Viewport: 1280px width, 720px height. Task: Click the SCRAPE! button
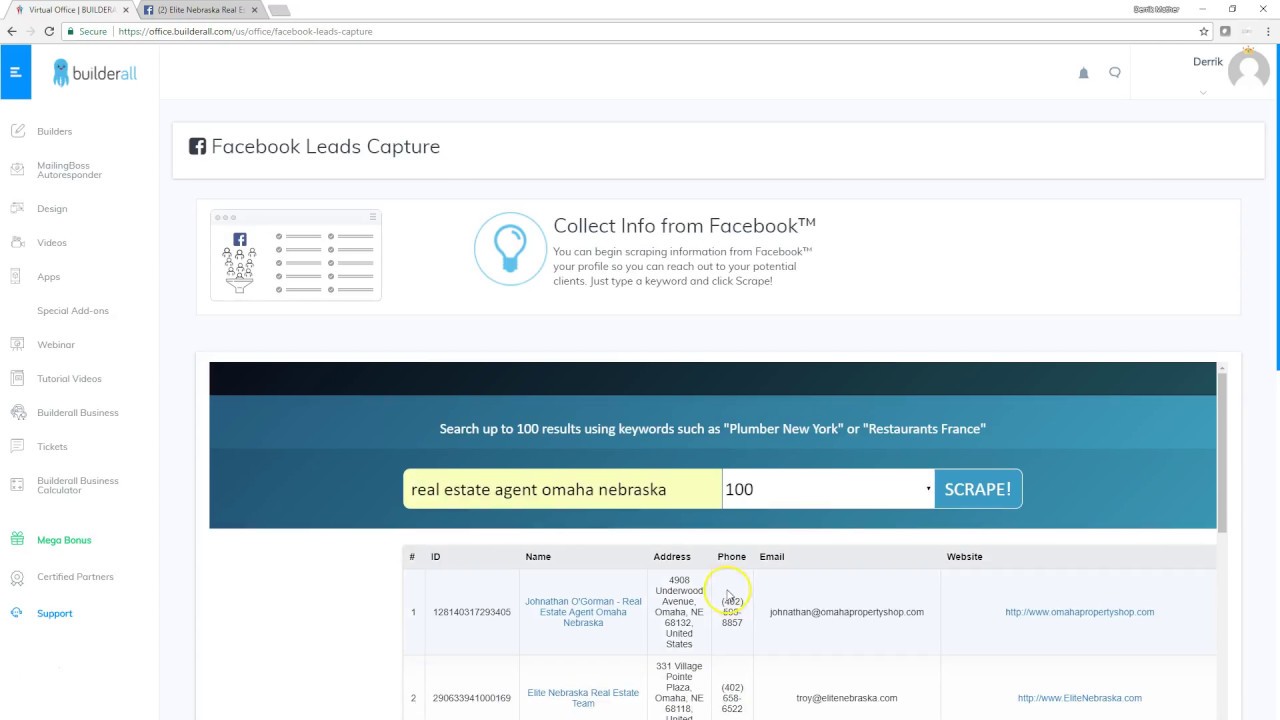(x=978, y=489)
